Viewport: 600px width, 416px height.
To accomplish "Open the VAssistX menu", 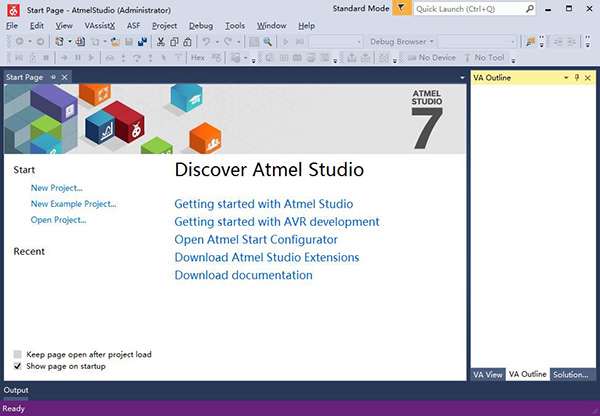I will tap(97, 25).
